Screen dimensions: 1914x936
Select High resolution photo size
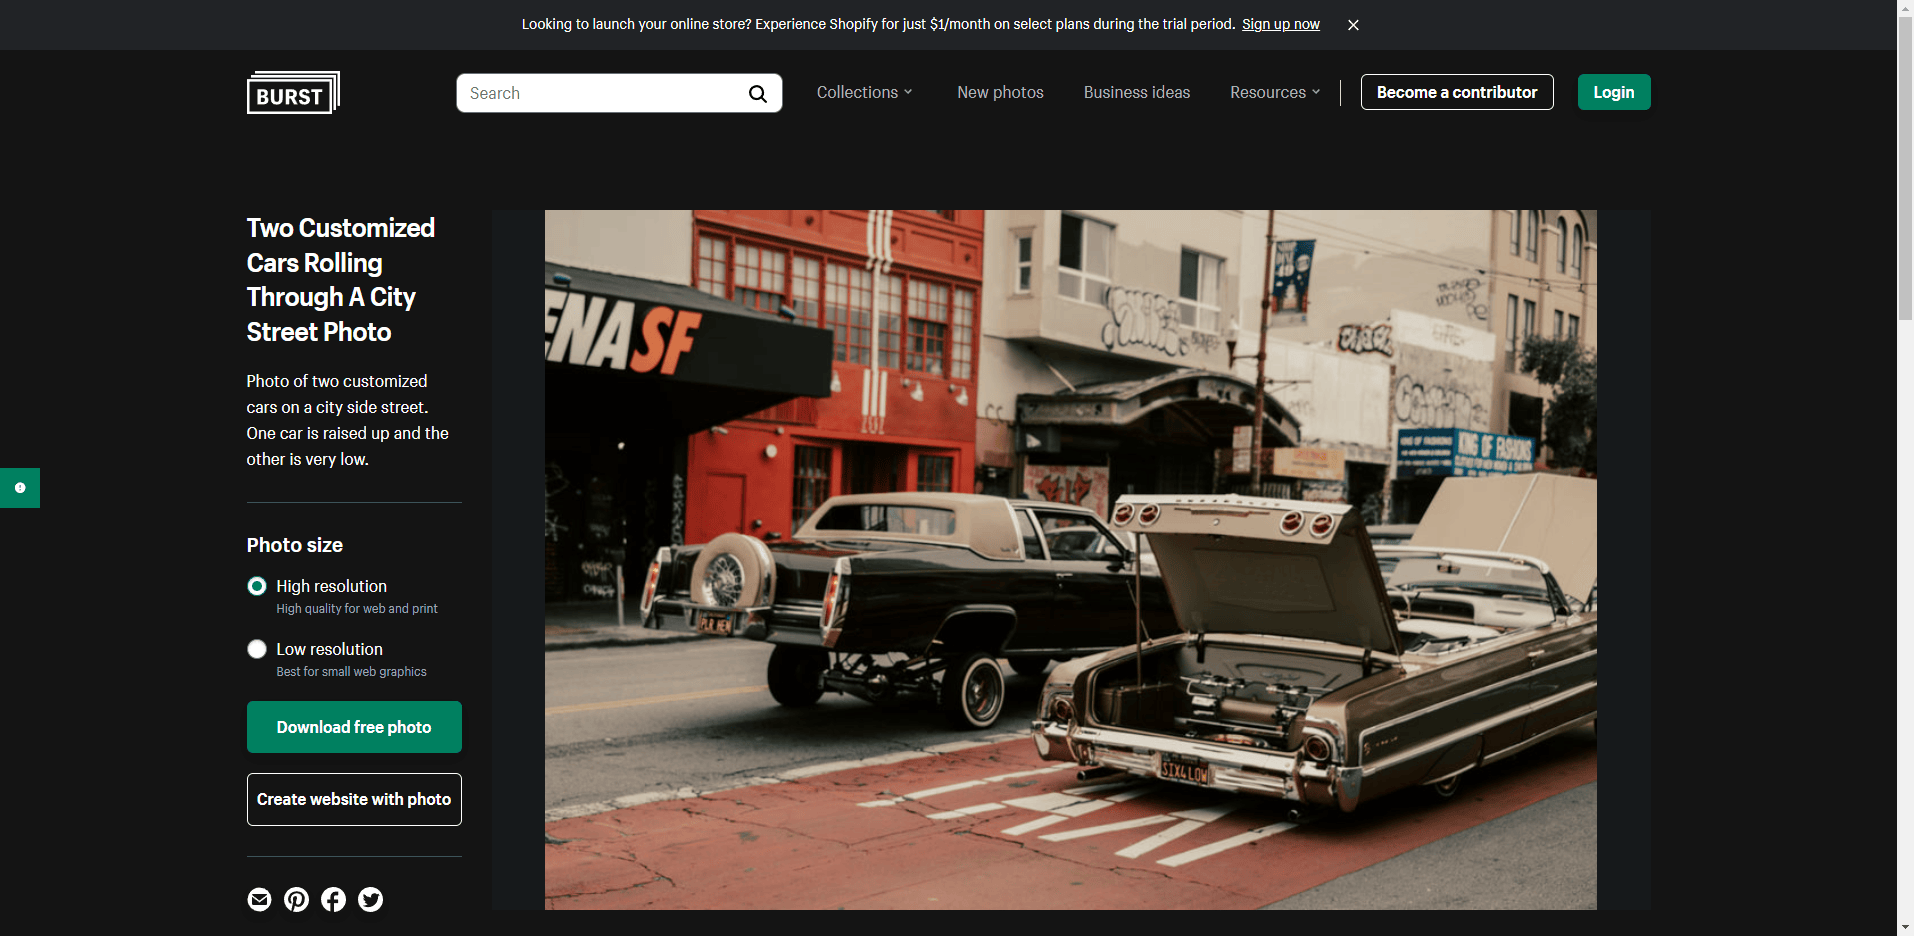257,586
